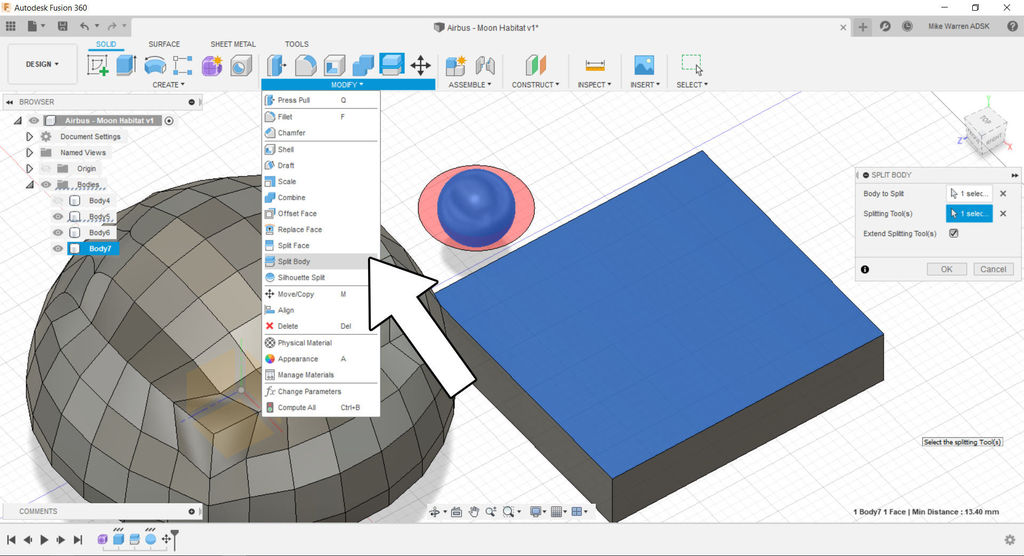
Task: Expand the Named Views tree node
Action: tap(29, 152)
